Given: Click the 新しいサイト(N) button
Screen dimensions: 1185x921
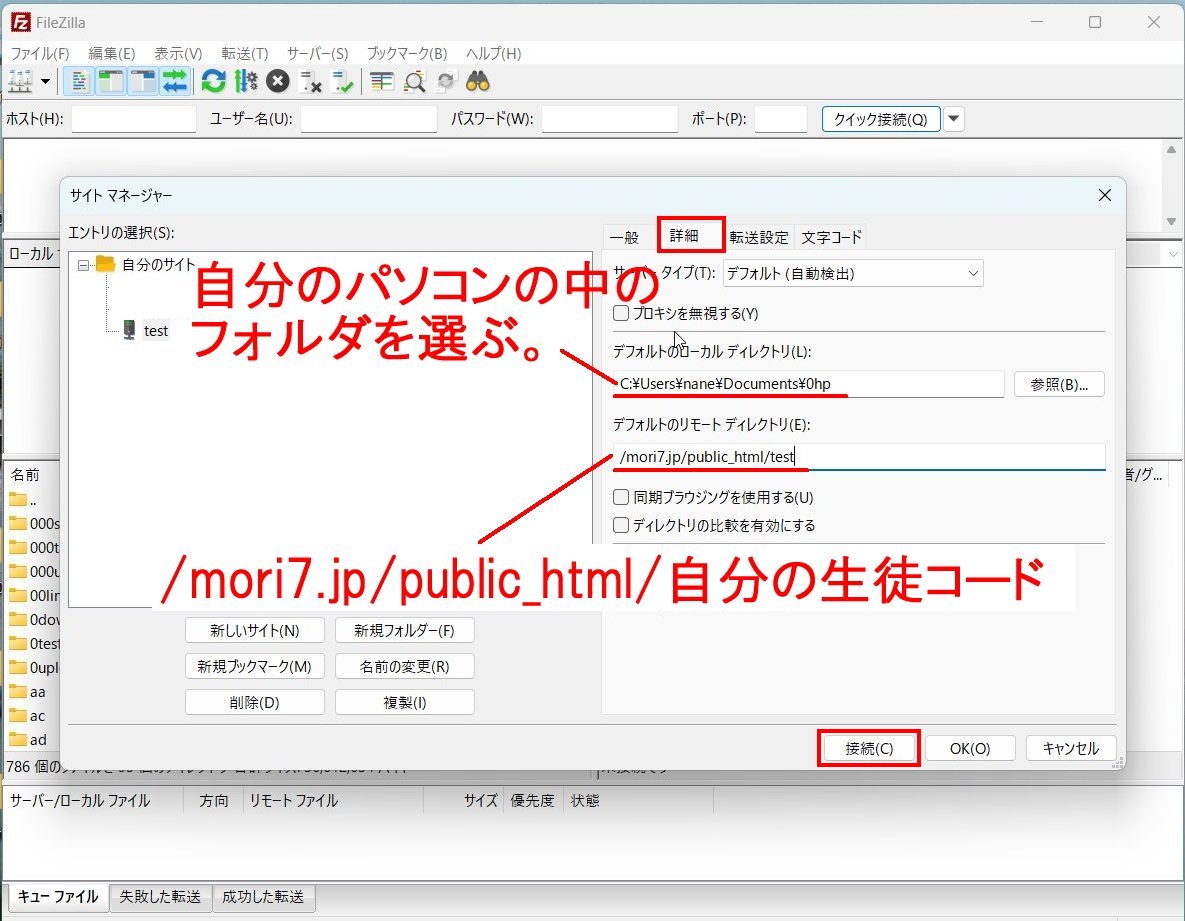Looking at the screenshot, I should [255, 630].
